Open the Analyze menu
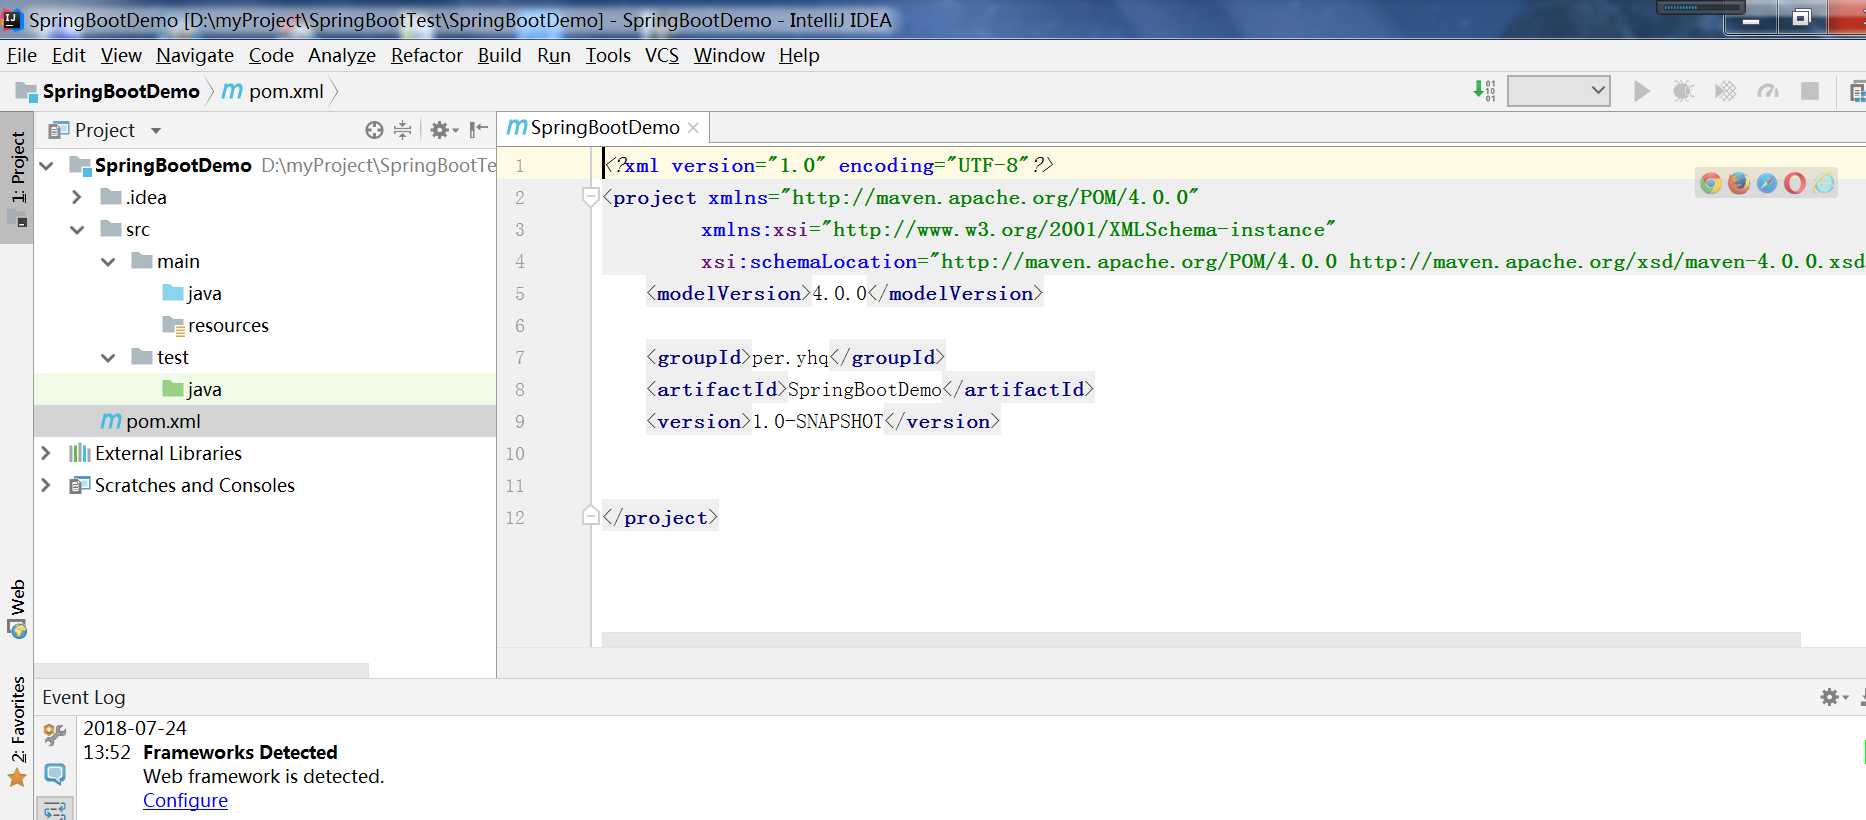Image resolution: width=1866 pixels, height=820 pixels. 342,55
